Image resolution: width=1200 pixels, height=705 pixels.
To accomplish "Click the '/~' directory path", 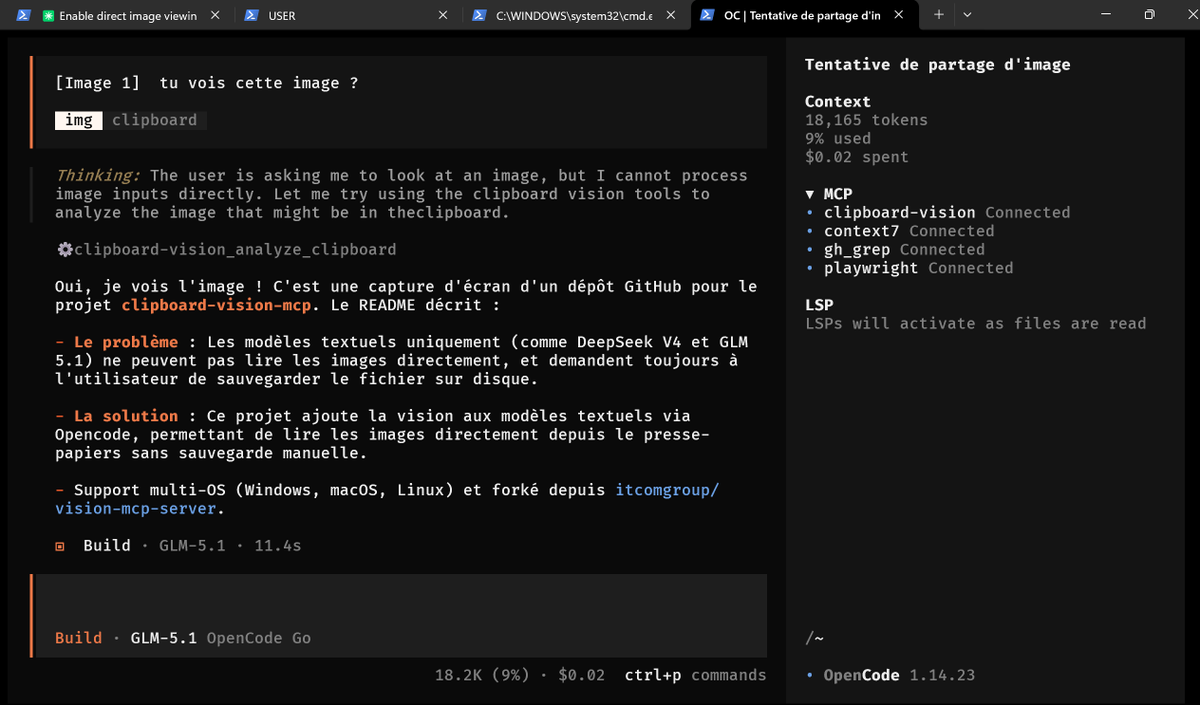I will [814, 638].
